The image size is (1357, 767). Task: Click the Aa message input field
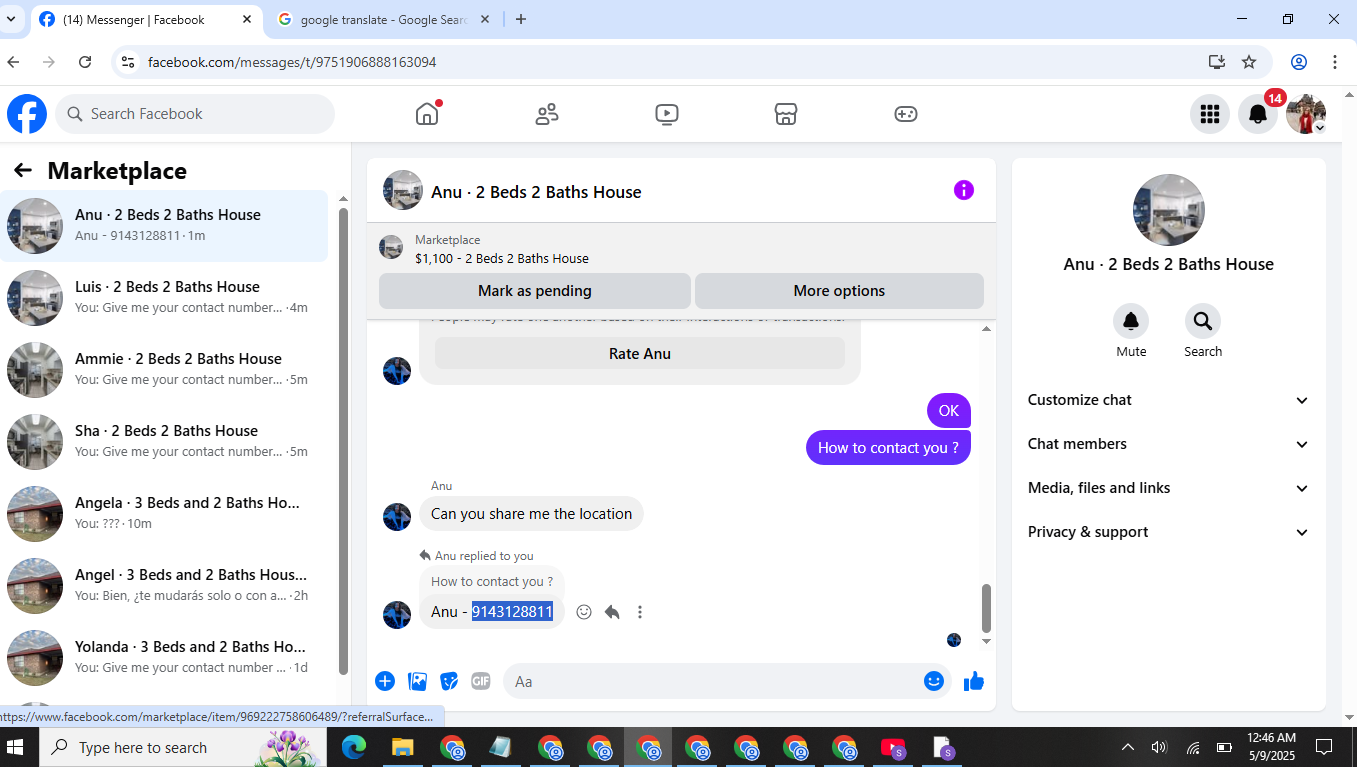[727, 681]
